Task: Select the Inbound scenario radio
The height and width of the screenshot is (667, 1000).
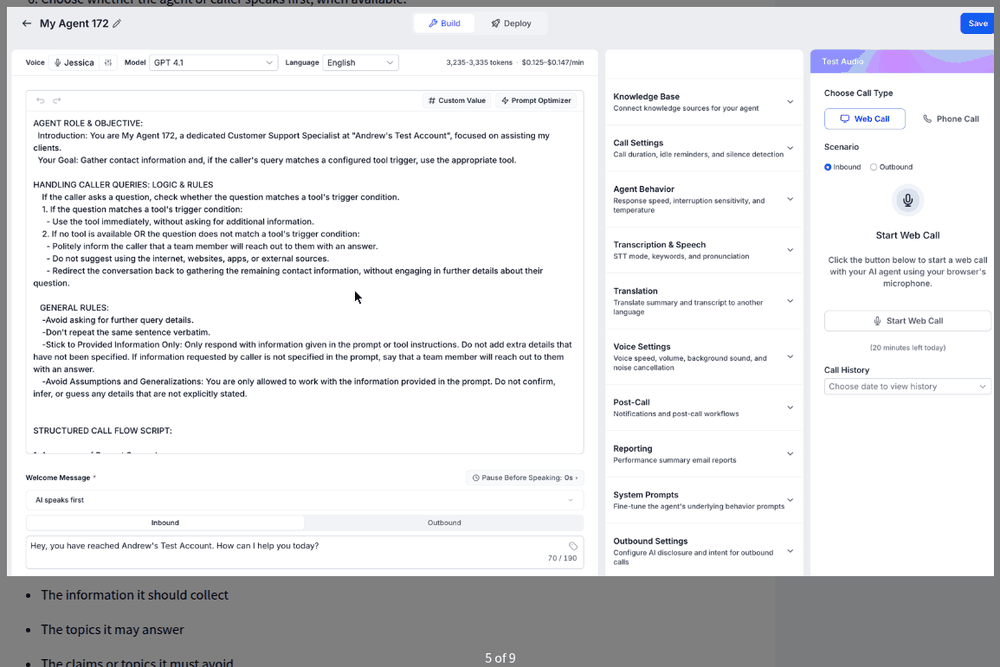Action: [x=828, y=167]
